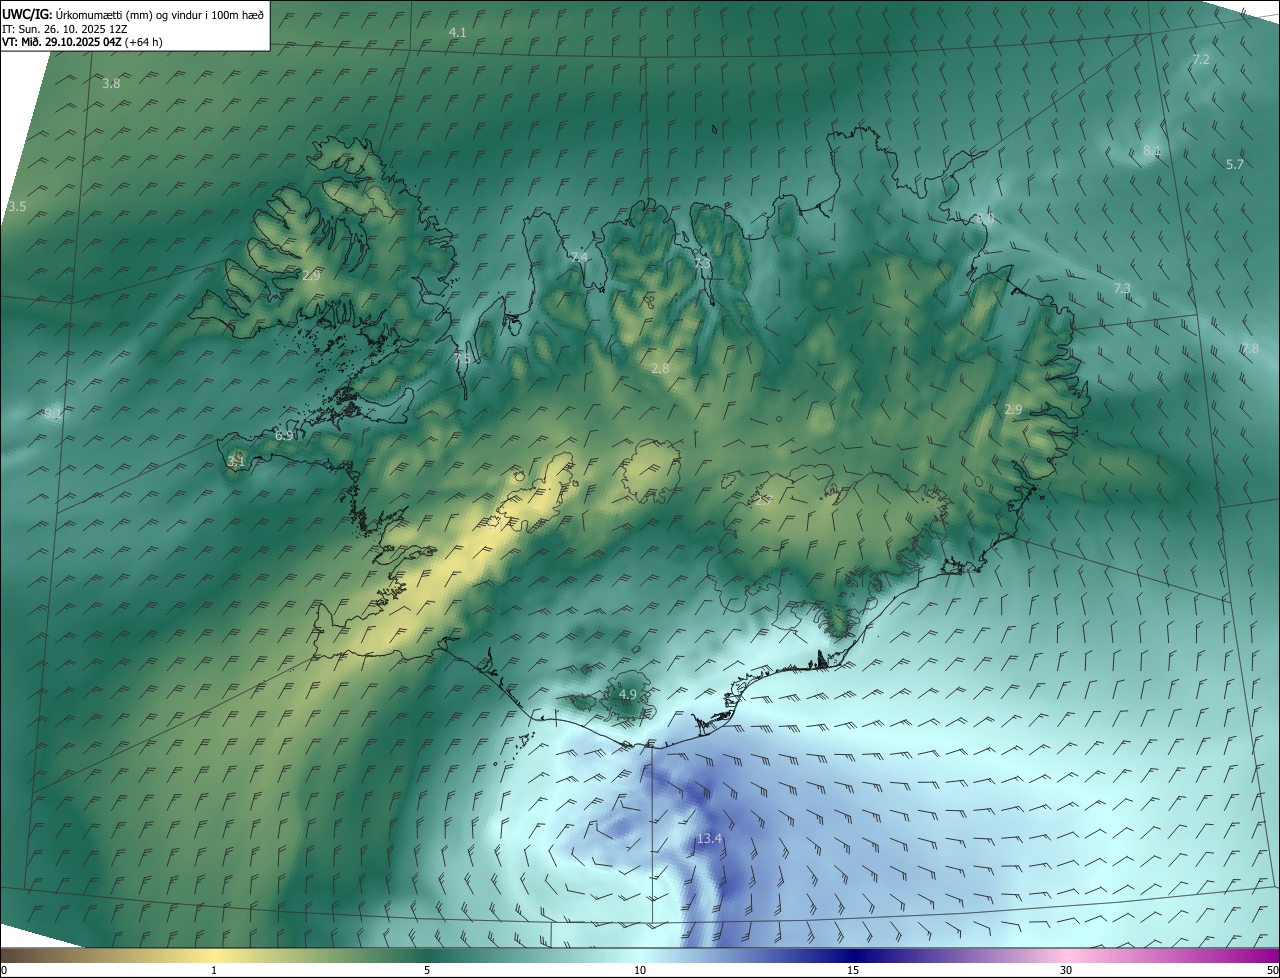Click the 10 tick on the color scale
Viewport: 1280px width, 978px height.
(x=640, y=971)
